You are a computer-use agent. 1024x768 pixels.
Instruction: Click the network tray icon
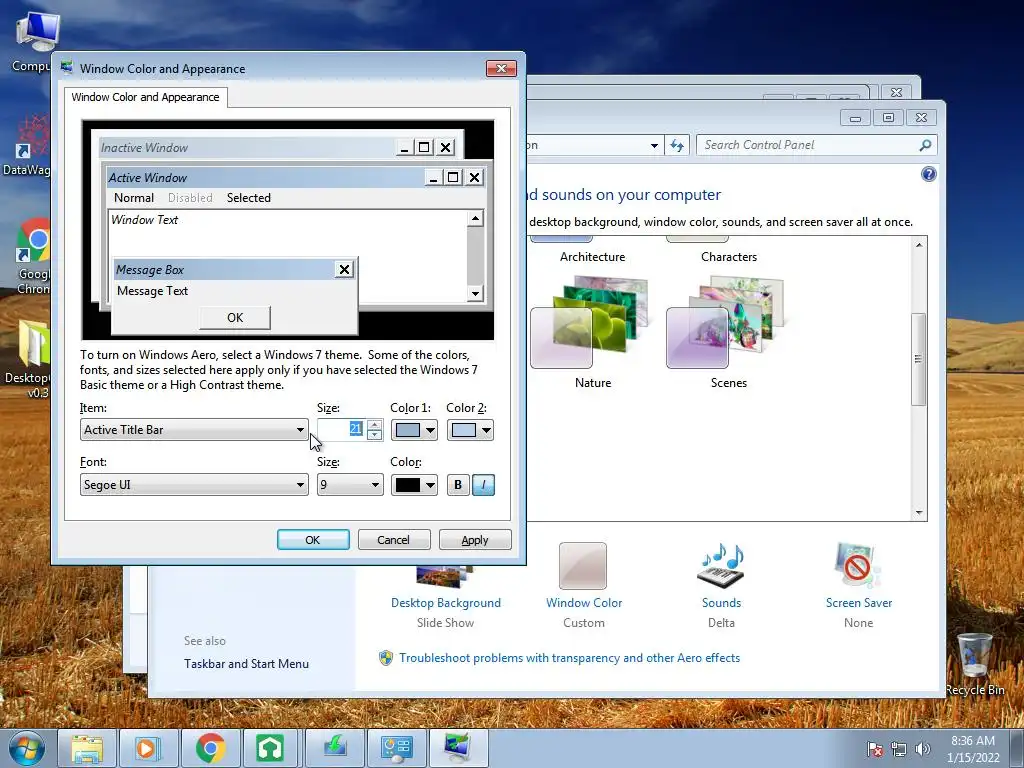click(x=899, y=749)
